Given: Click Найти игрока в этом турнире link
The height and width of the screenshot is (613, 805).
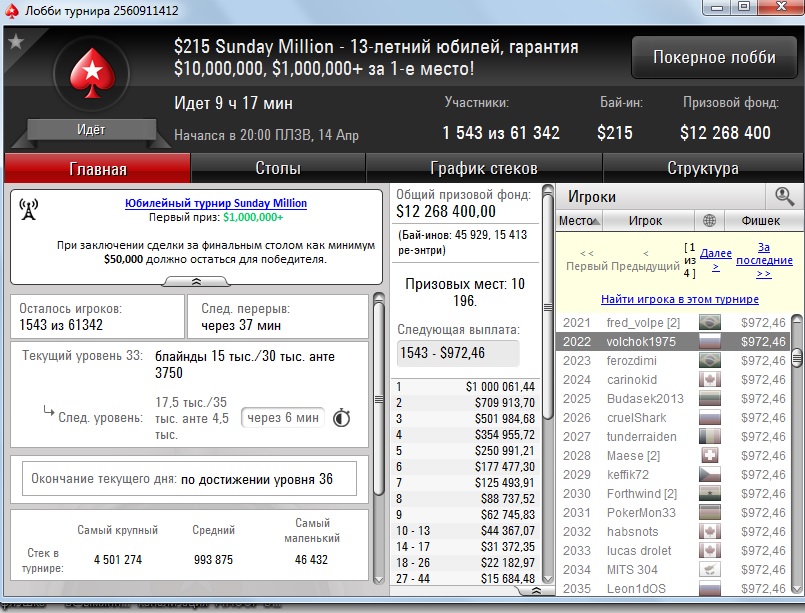Looking at the screenshot, I should pyautogui.click(x=680, y=299).
